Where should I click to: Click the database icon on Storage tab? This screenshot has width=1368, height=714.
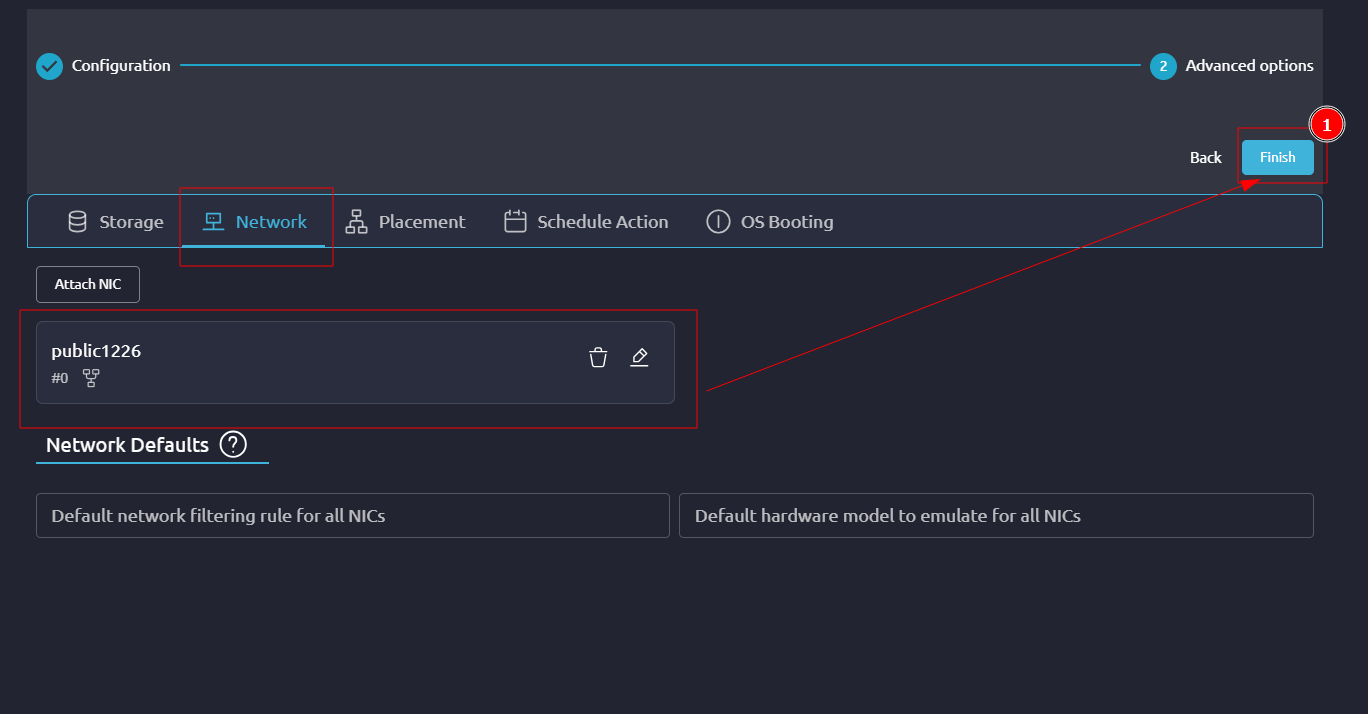point(77,222)
